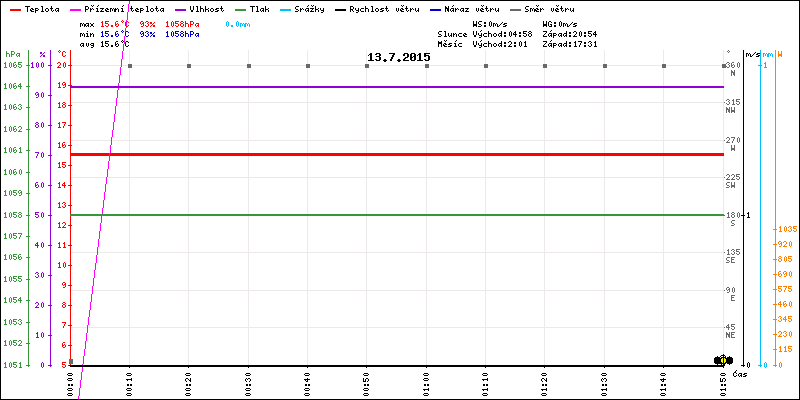Select the Teplota legend label

42,9
